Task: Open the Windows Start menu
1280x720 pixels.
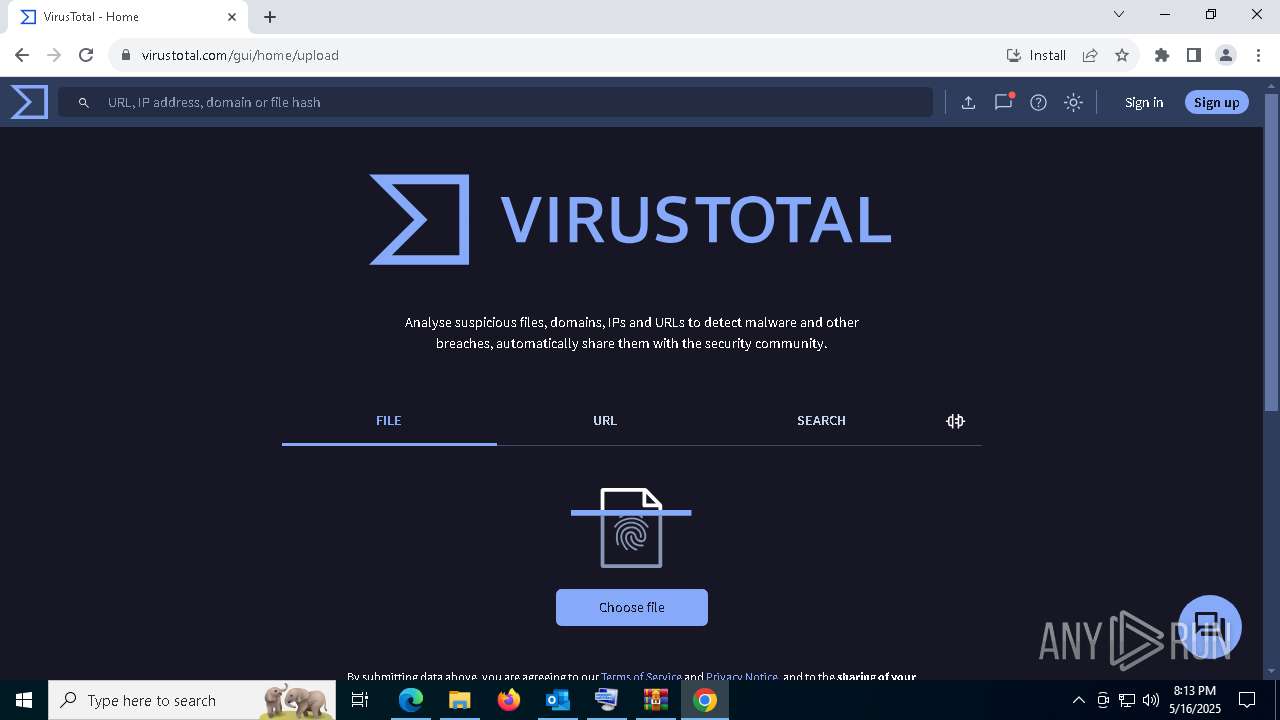Action: click(24, 700)
